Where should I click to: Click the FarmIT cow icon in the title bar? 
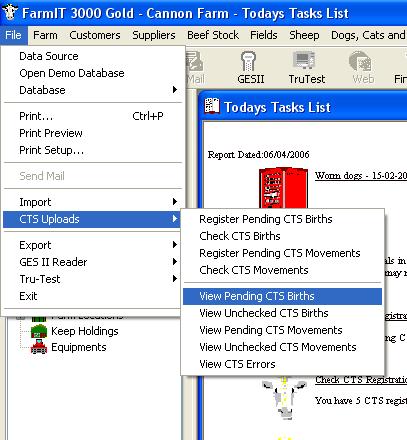10,12
